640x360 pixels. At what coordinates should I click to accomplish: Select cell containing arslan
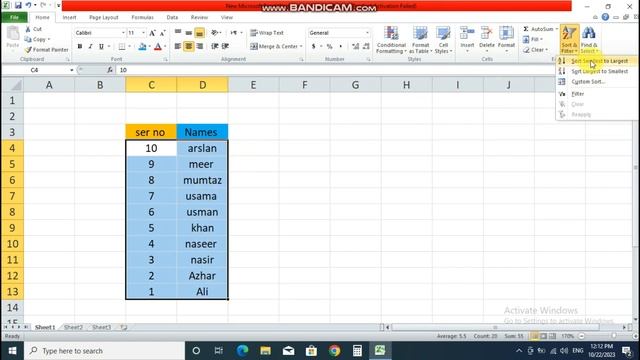pos(202,148)
